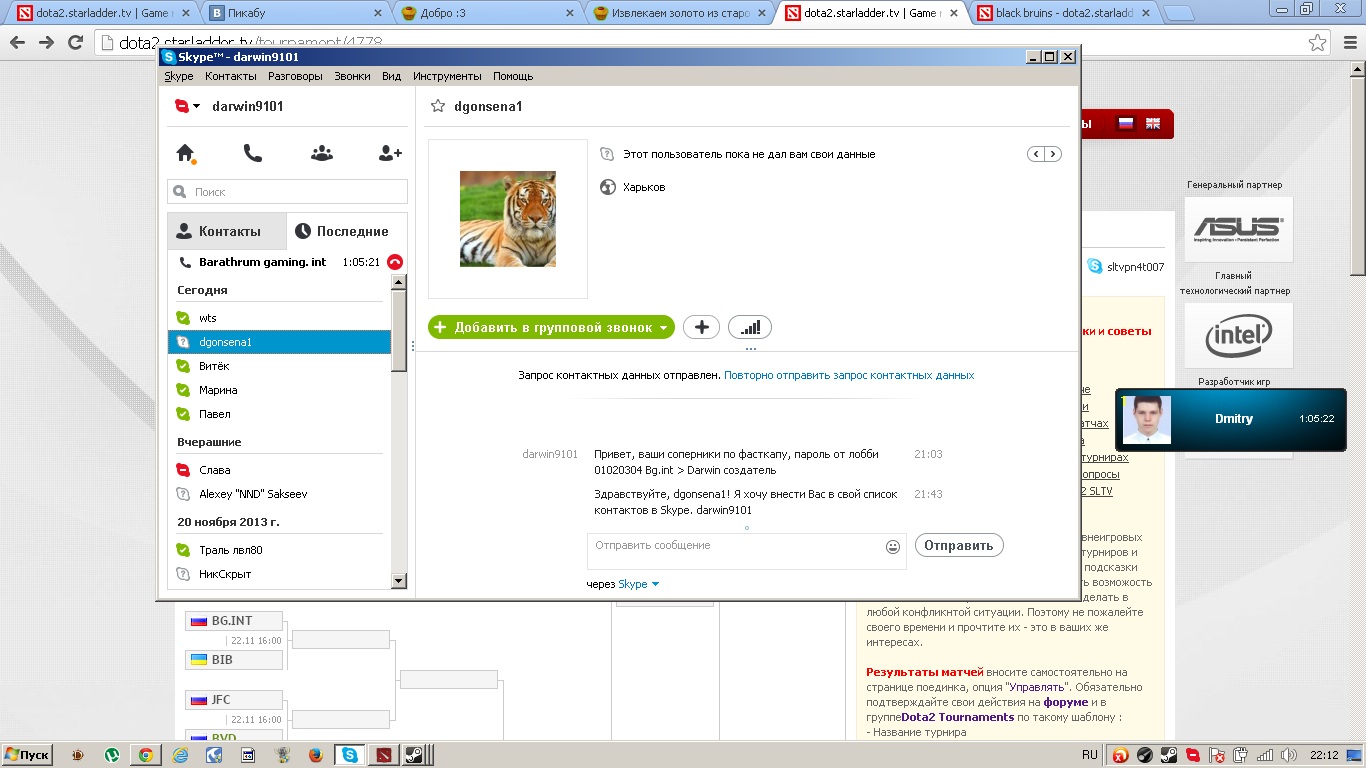Check call quality signal bars button

(750, 327)
